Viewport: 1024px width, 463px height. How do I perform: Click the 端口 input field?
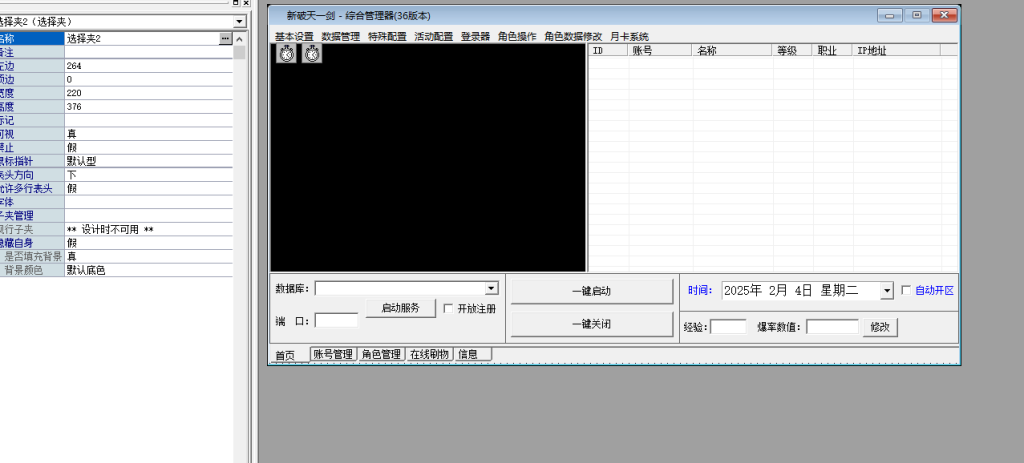[336, 321]
